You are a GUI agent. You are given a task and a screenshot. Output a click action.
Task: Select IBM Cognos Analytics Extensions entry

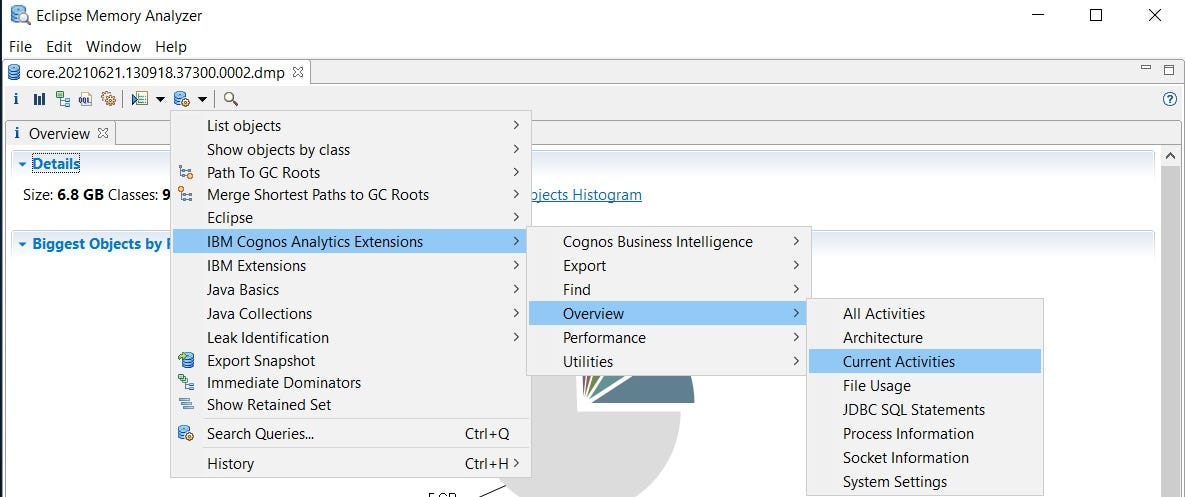351,242
